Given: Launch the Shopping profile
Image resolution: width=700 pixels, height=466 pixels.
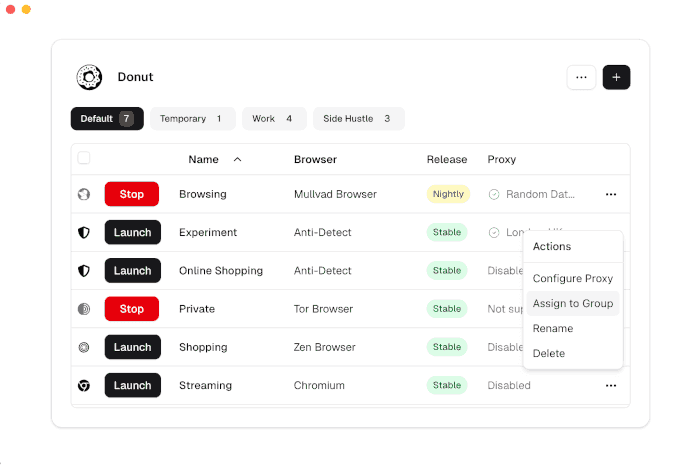Looking at the screenshot, I should (x=133, y=347).
